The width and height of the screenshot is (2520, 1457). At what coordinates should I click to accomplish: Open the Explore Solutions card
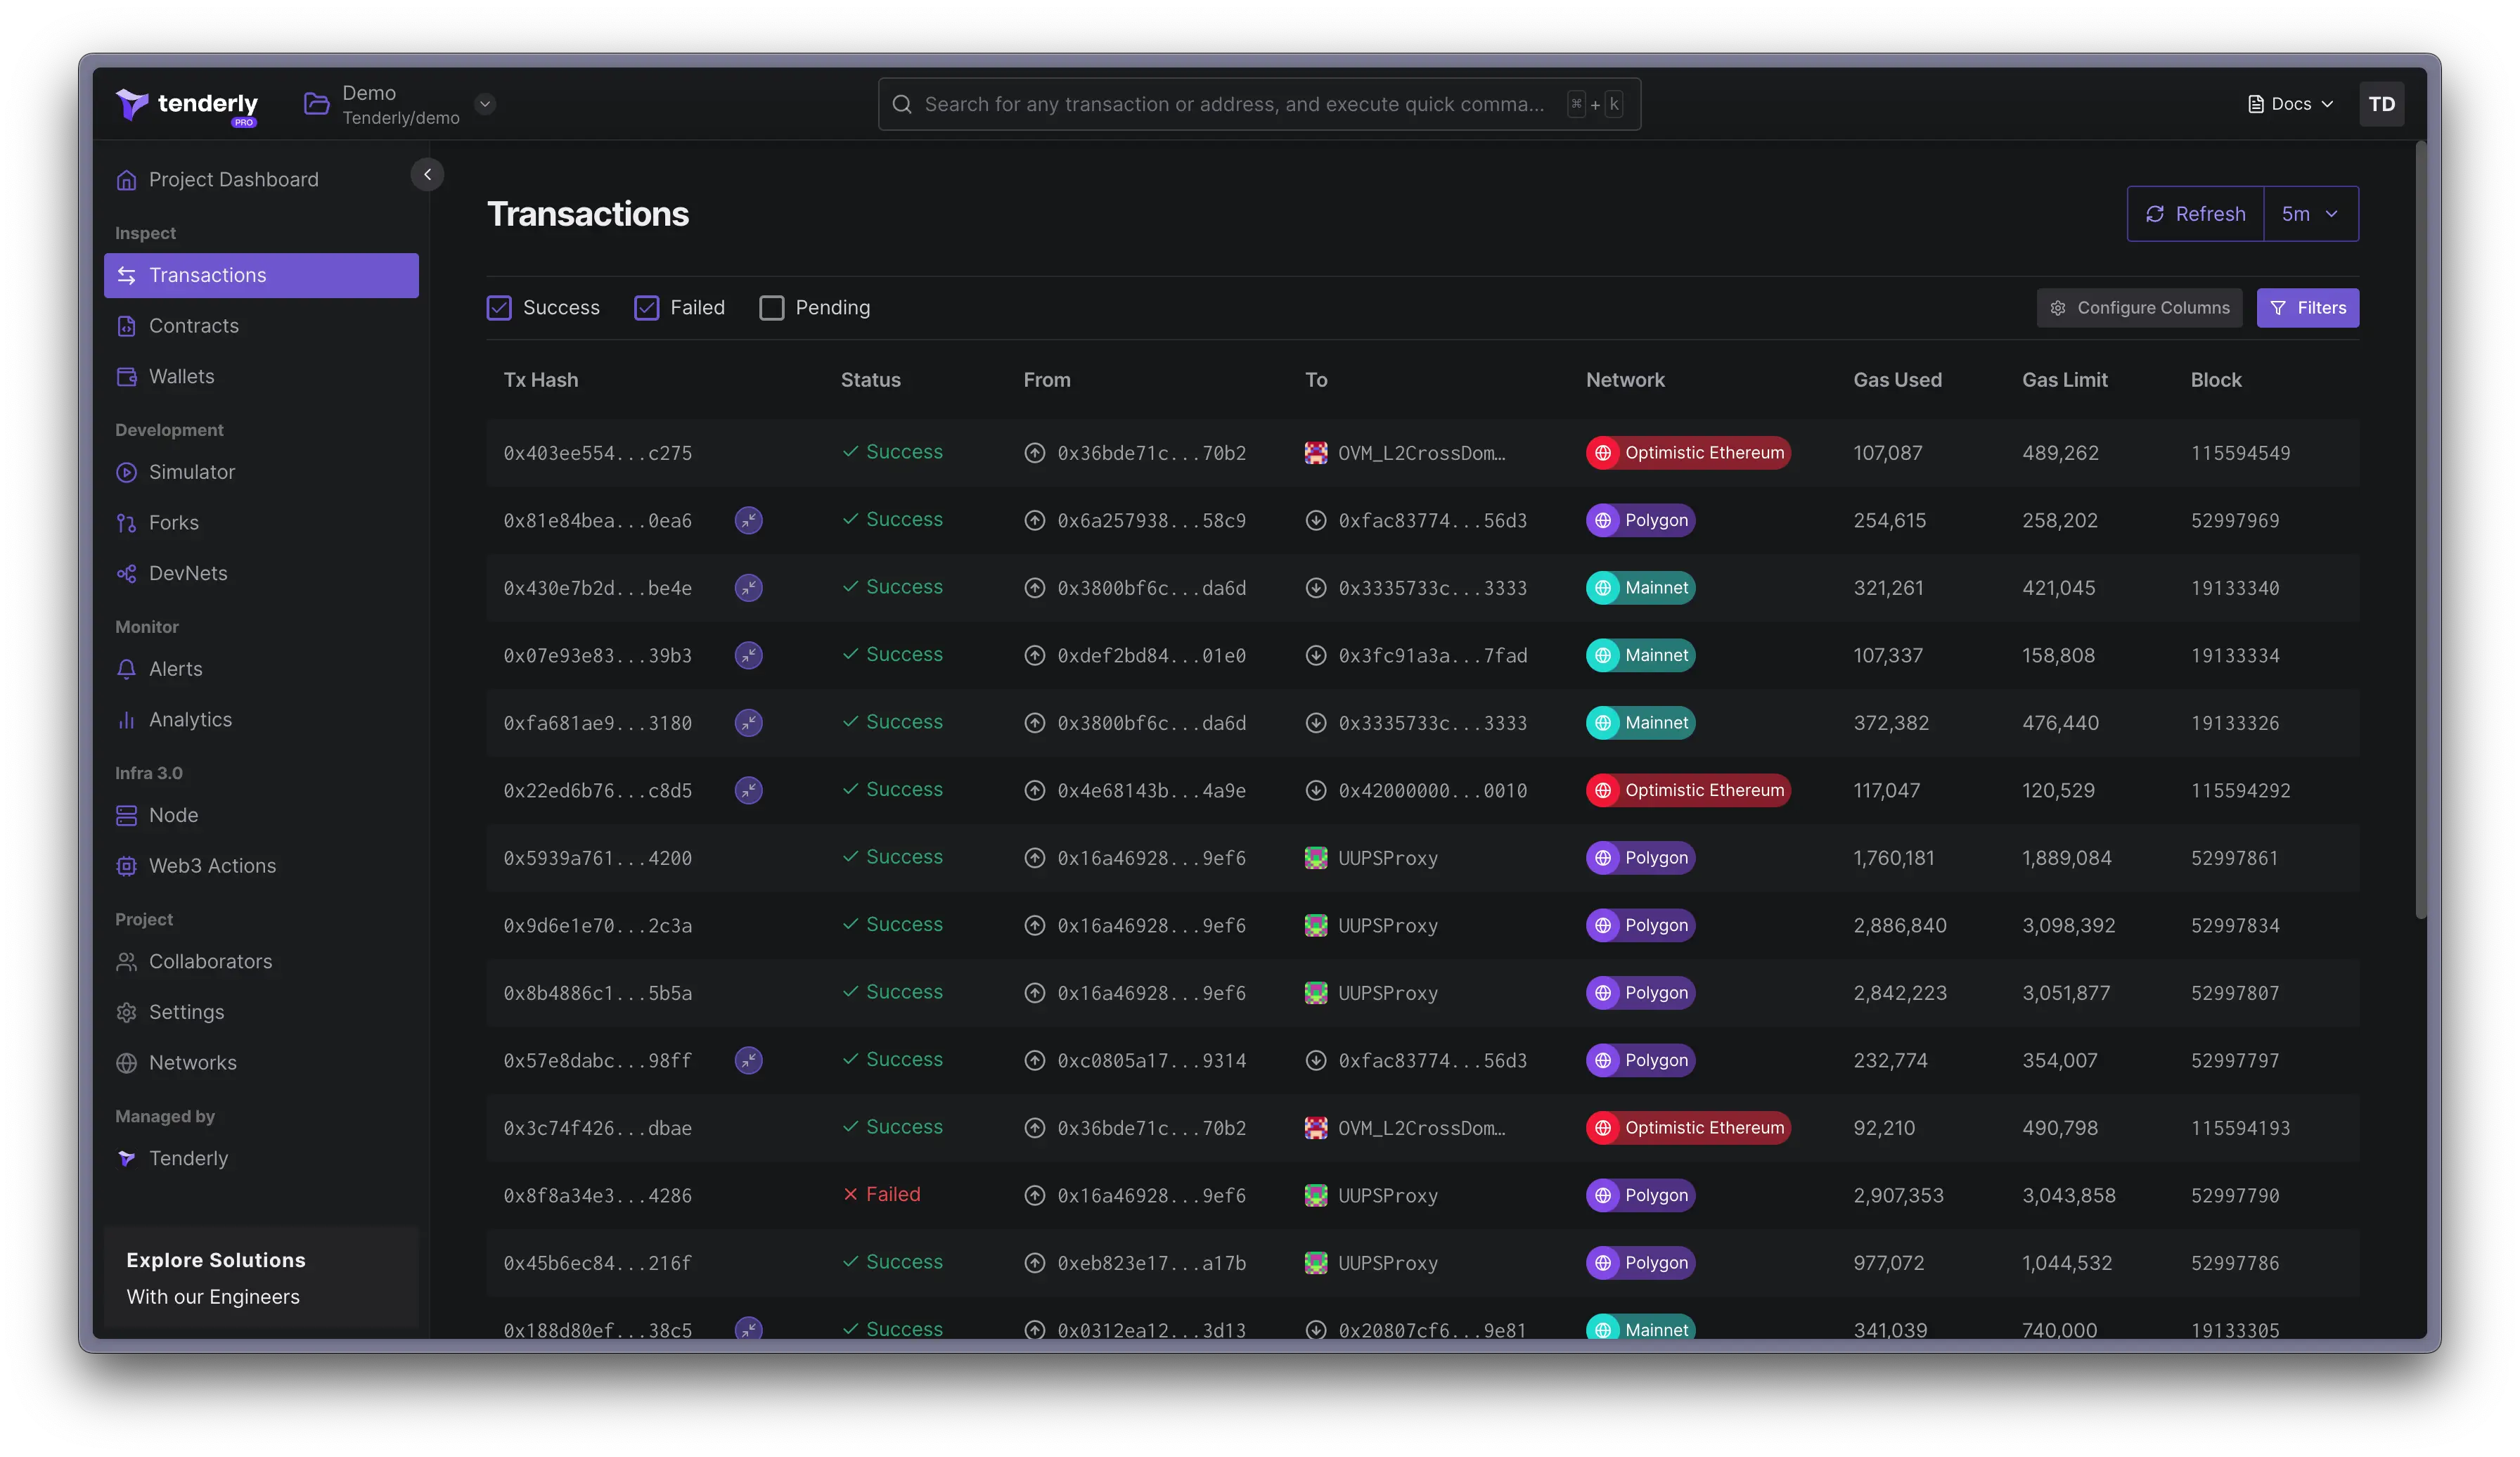click(x=261, y=1277)
